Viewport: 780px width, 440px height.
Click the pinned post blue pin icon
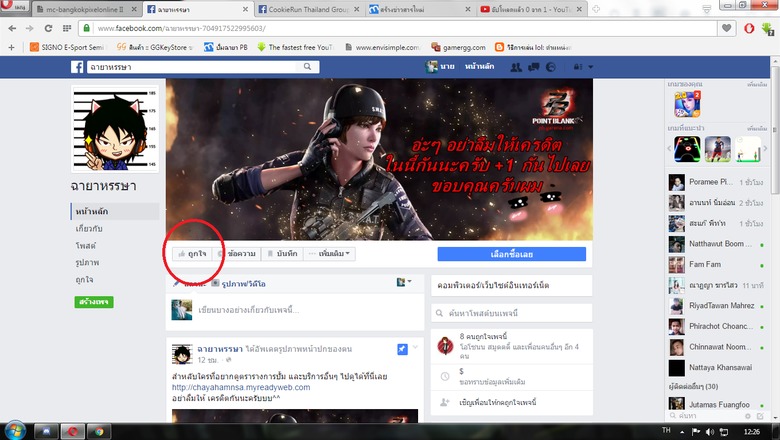(401, 348)
